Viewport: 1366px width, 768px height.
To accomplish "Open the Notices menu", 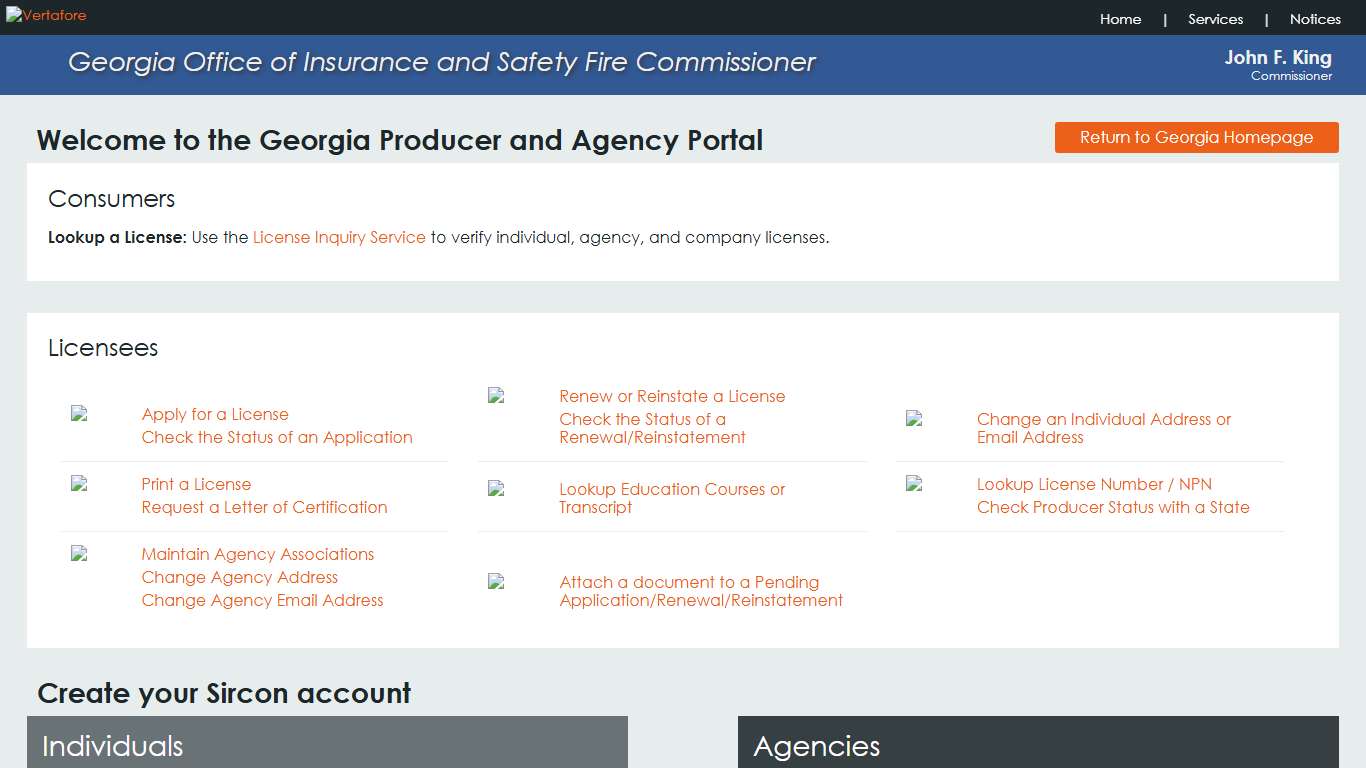I will tap(1315, 19).
